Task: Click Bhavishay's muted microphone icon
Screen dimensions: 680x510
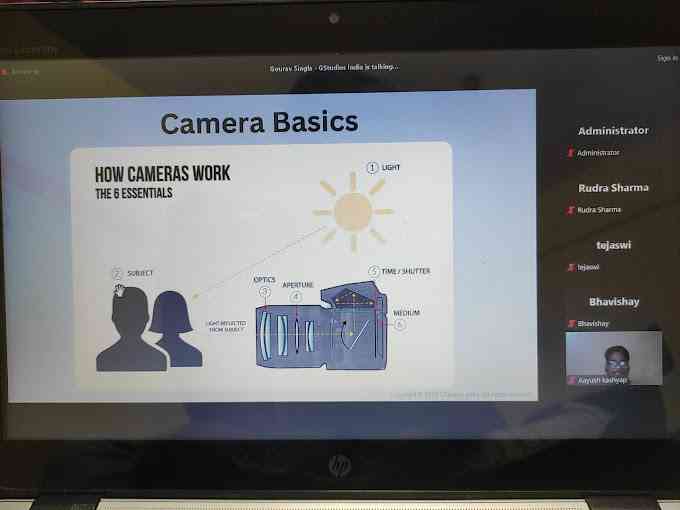Action: (x=570, y=324)
